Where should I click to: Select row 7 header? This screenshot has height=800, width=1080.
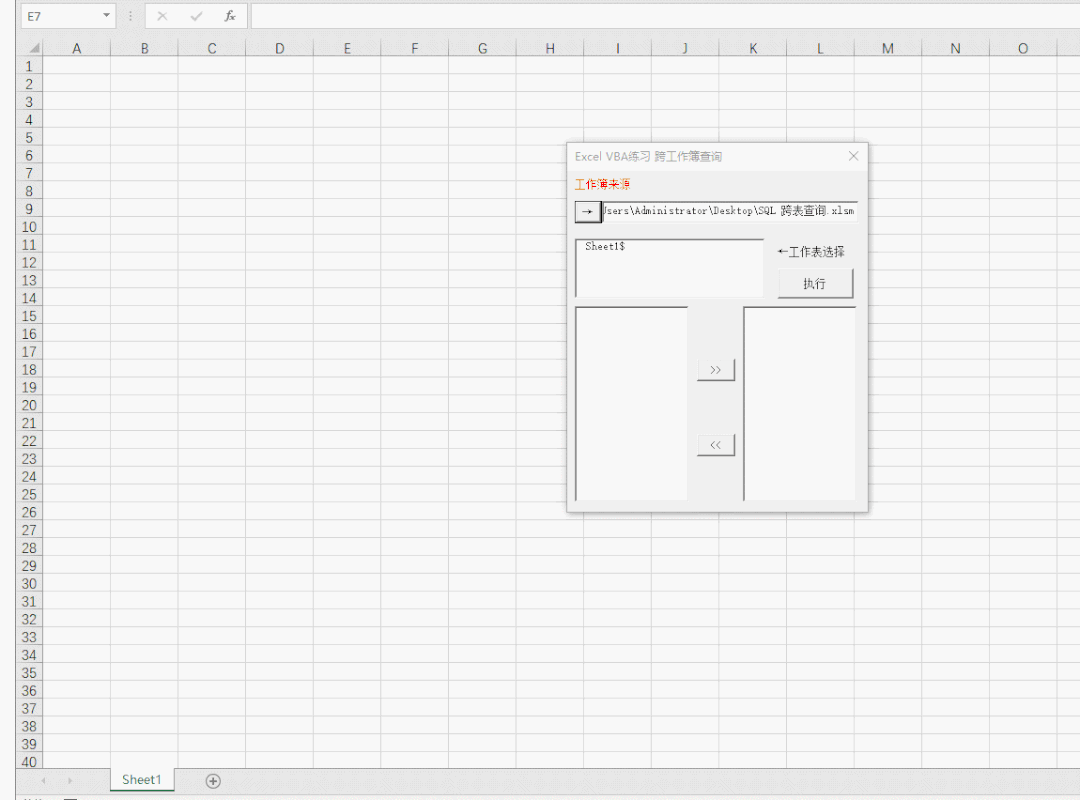coord(29,173)
